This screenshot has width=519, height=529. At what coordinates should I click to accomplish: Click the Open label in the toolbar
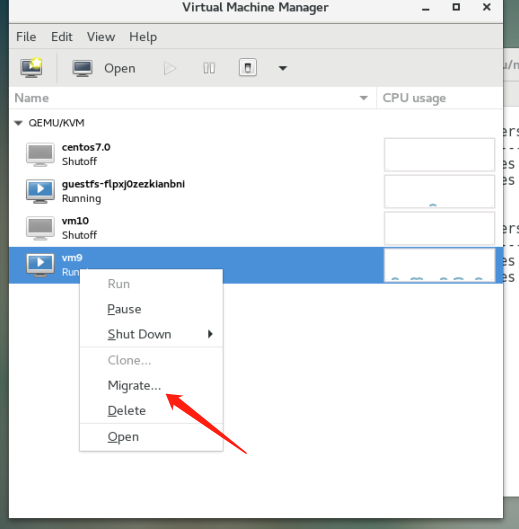tap(120, 68)
